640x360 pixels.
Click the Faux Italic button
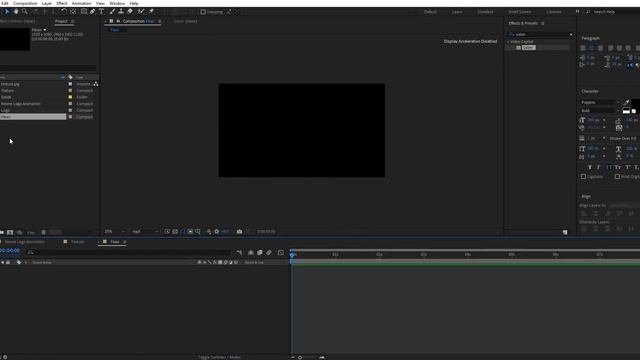599,167
